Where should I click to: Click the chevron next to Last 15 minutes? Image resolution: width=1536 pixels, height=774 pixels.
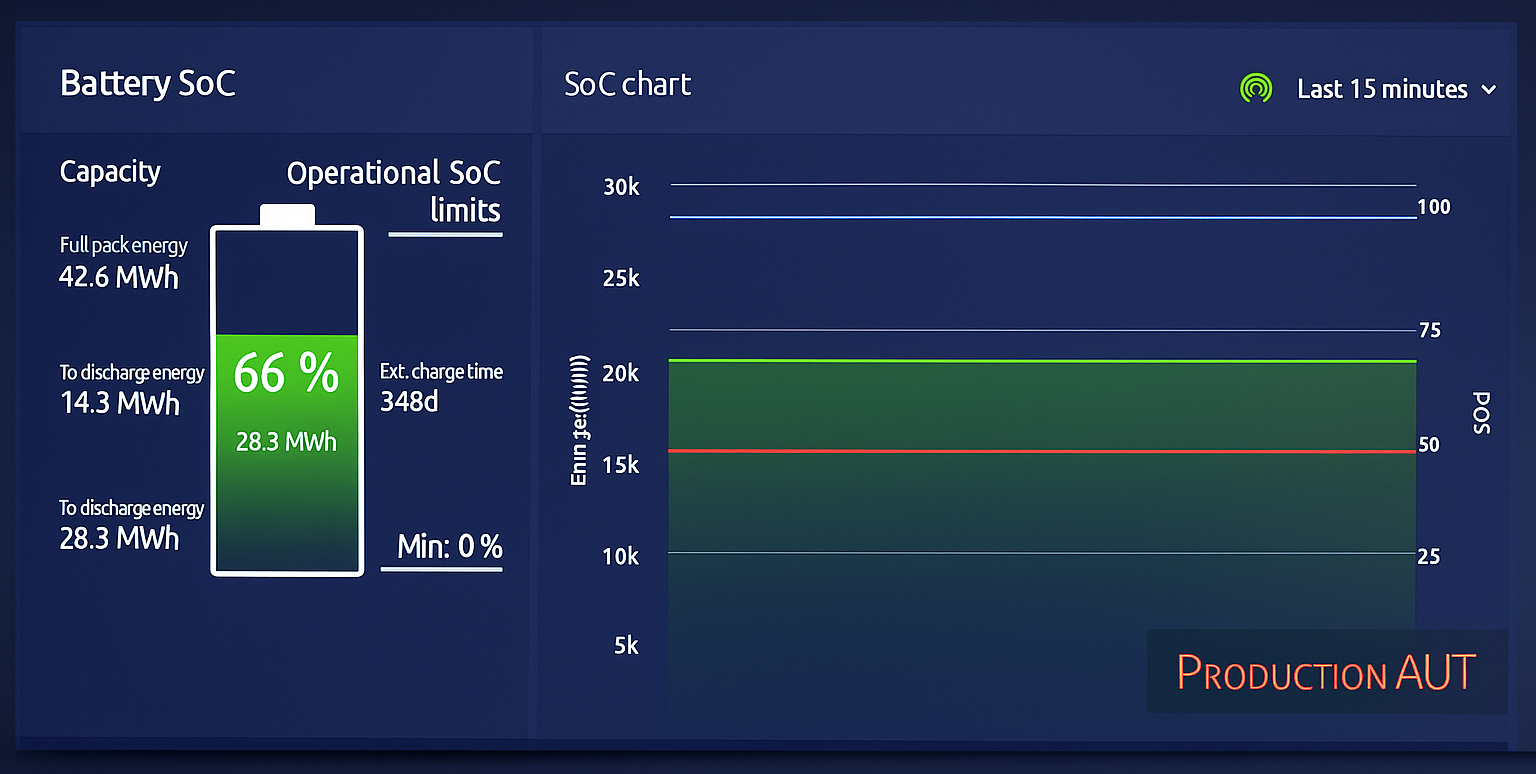pyautogui.click(x=1489, y=89)
